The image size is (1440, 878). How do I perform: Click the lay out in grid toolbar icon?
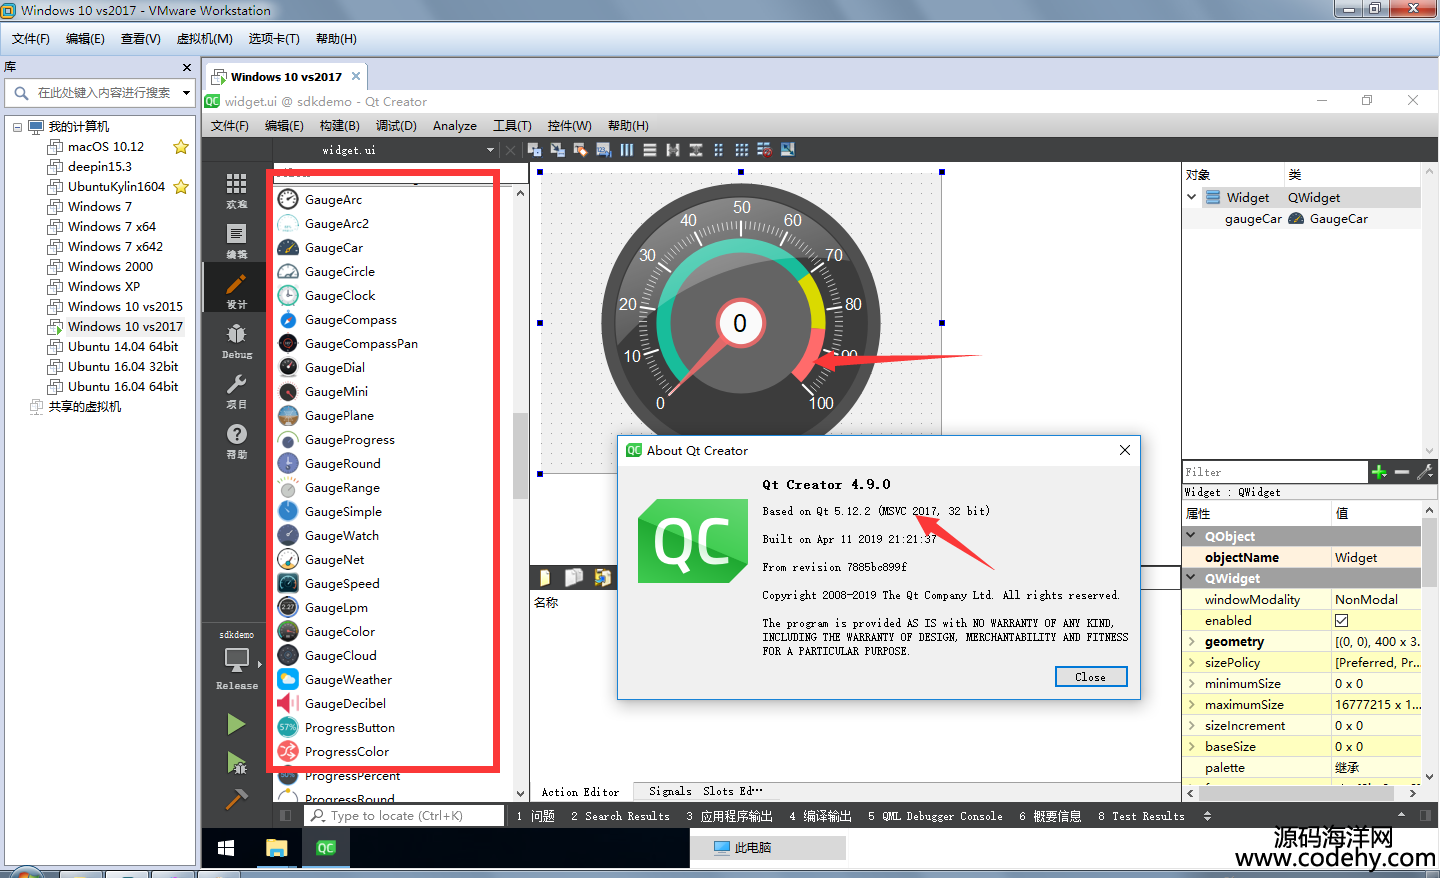click(x=741, y=150)
